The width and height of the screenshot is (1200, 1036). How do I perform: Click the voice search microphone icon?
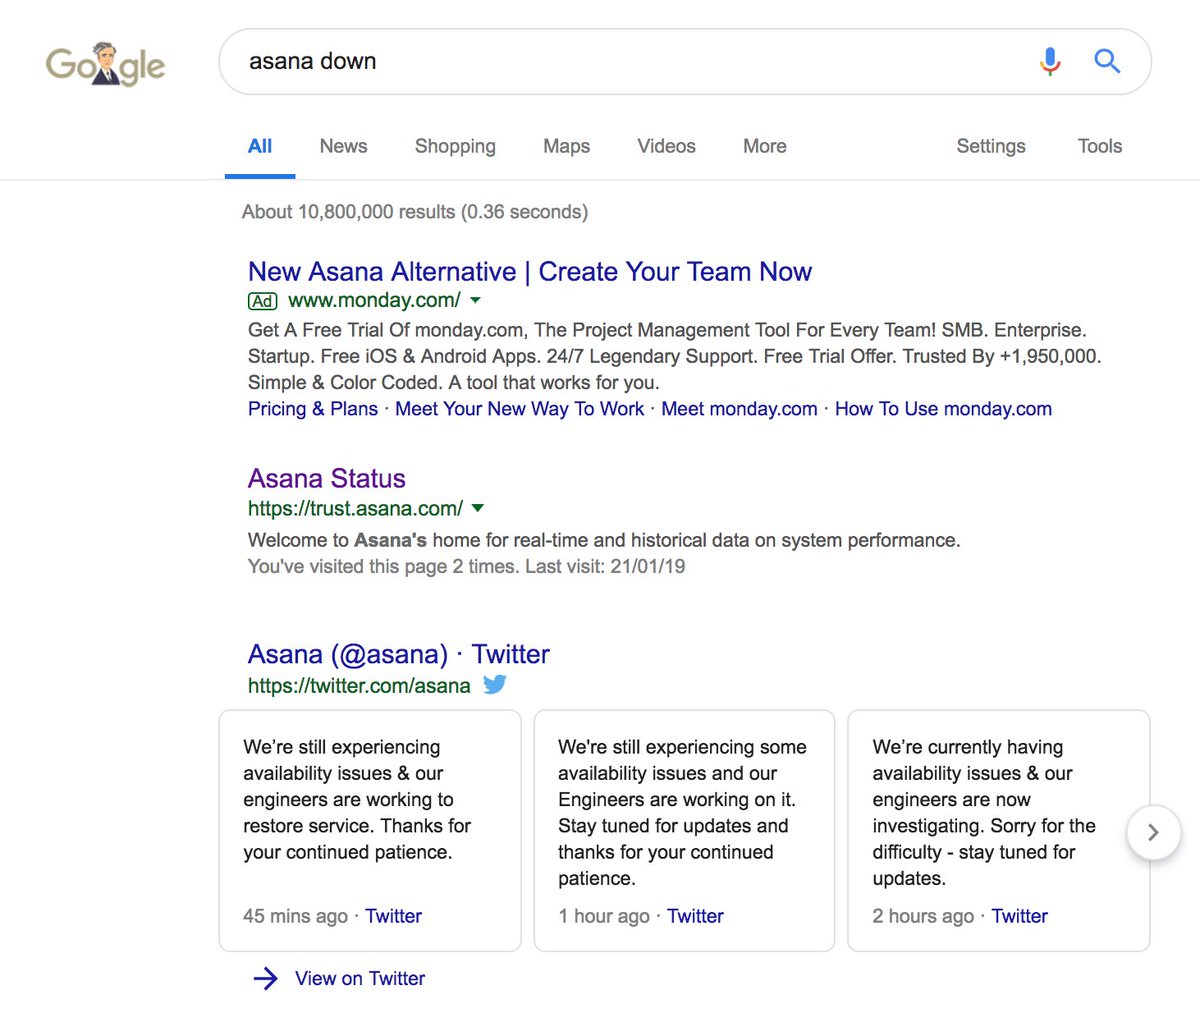pyautogui.click(x=1050, y=61)
